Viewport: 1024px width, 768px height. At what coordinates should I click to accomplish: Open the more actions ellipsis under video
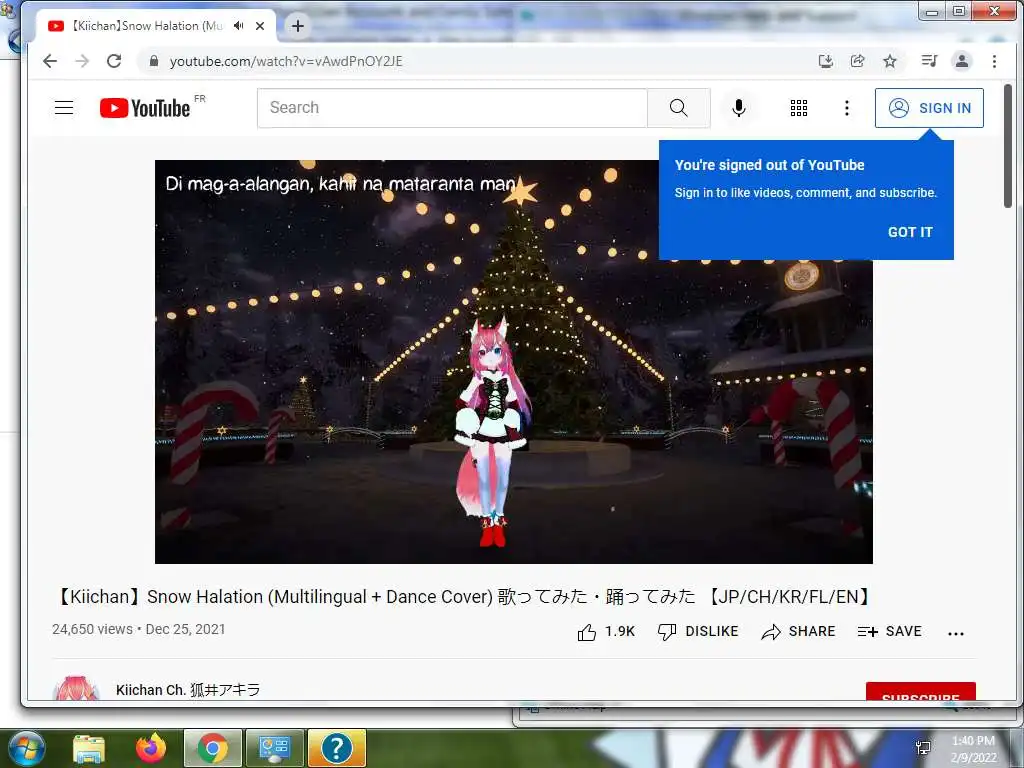click(x=955, y=633)
